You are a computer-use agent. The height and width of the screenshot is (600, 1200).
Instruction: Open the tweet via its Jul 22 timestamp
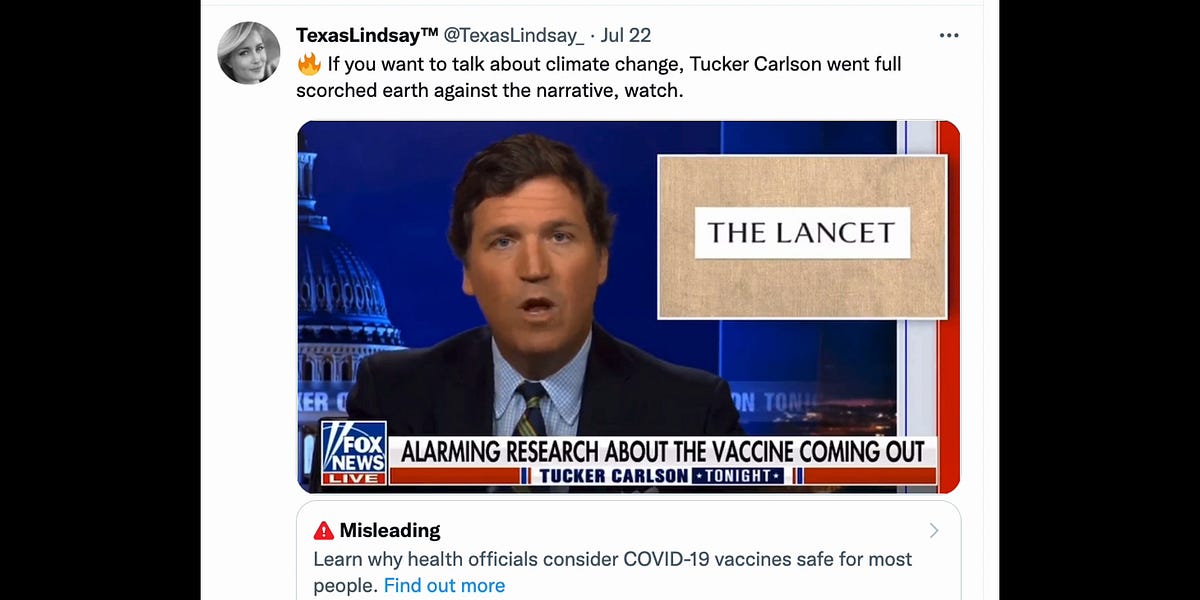tap(628, 33)
